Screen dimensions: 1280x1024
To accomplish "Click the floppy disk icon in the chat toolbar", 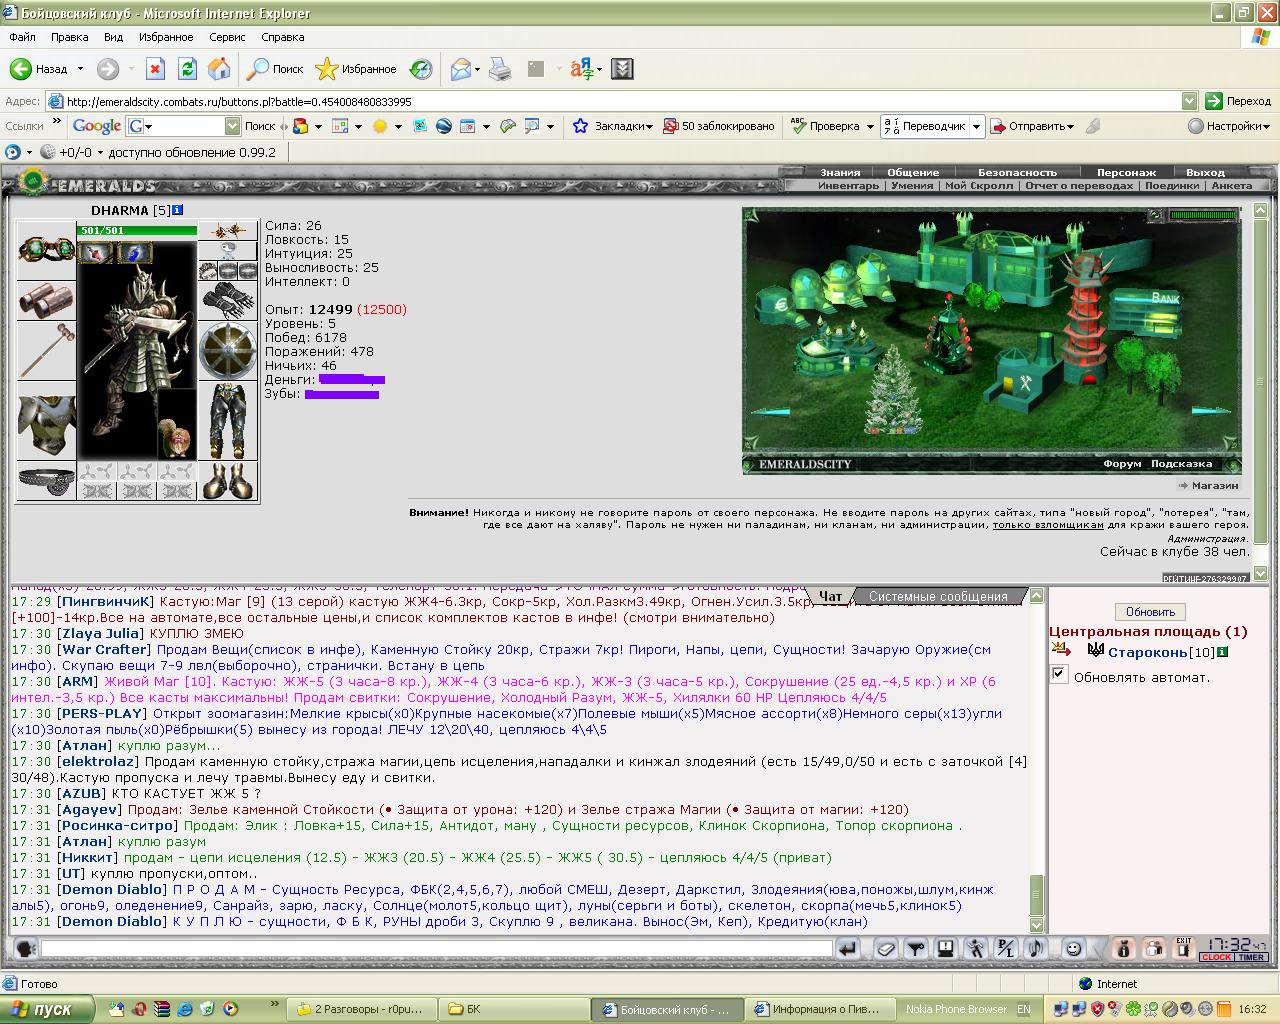I will pos(945,948).
